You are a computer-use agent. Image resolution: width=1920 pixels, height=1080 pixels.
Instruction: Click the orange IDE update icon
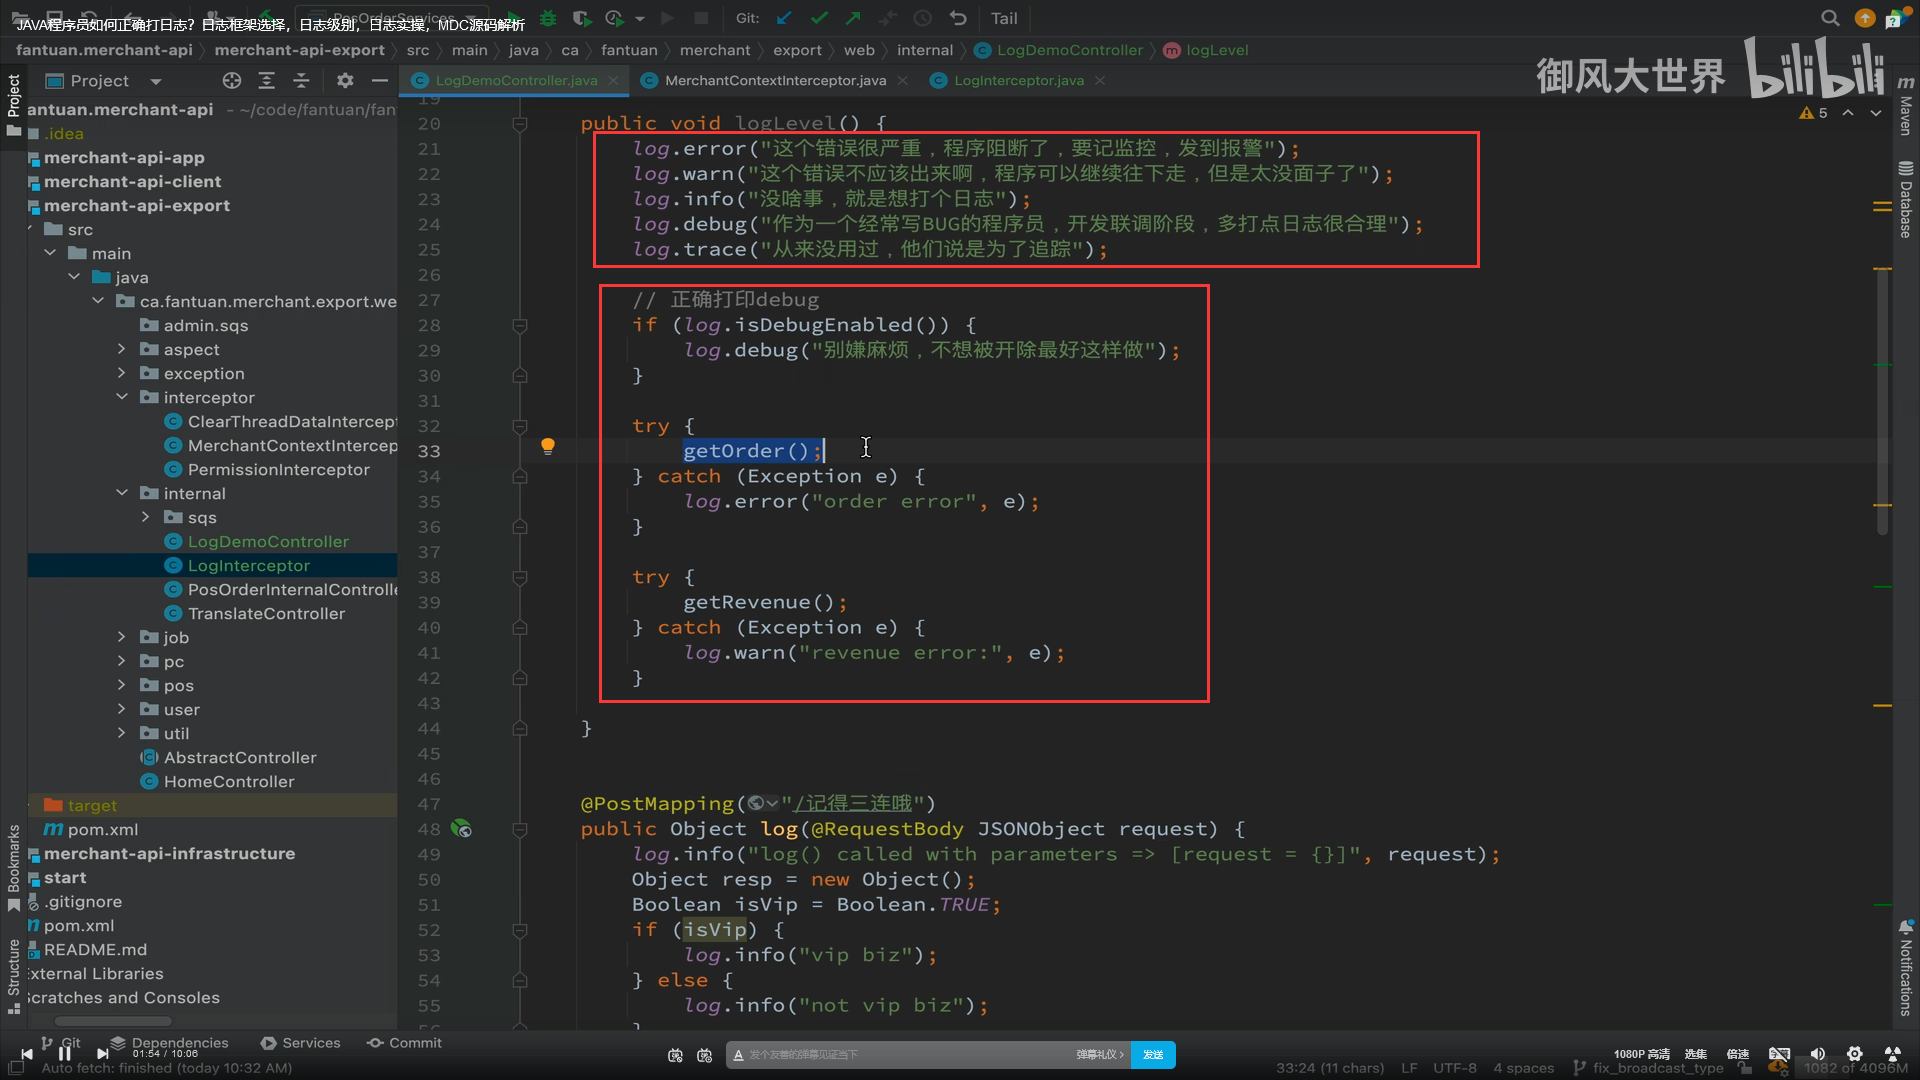point(1865,18)
